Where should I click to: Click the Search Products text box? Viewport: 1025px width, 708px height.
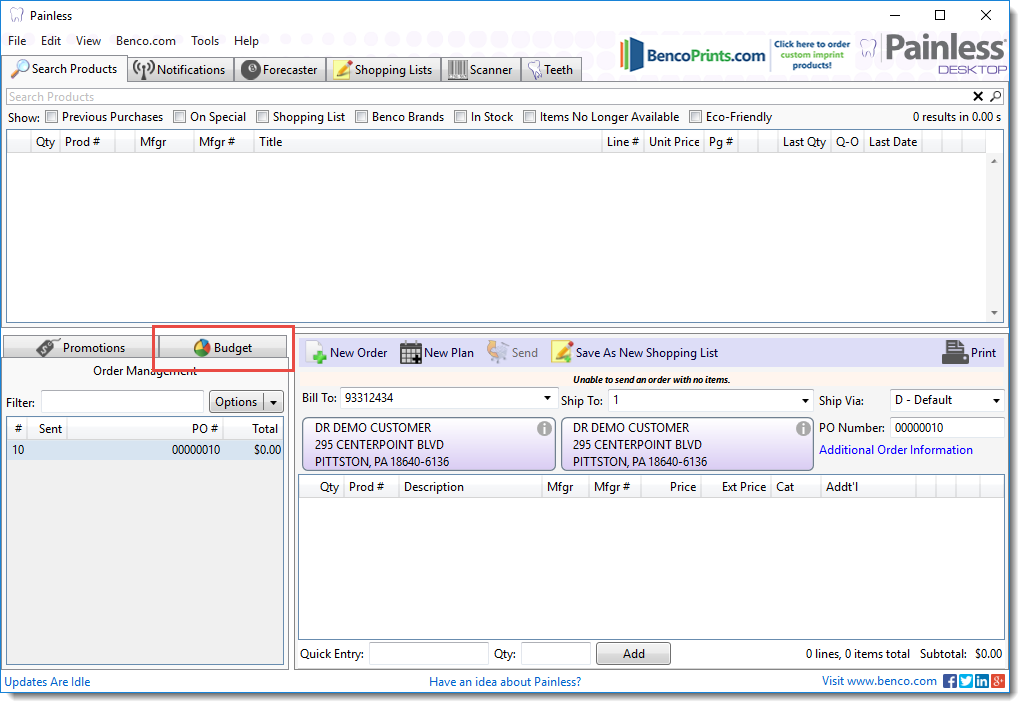point(487,97)
